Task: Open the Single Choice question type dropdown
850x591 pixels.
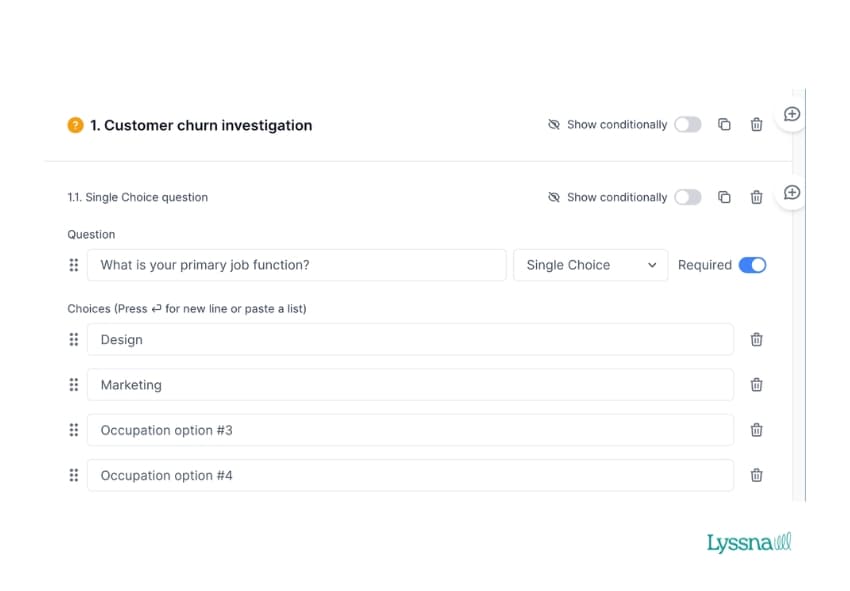Action: [590, 265]
